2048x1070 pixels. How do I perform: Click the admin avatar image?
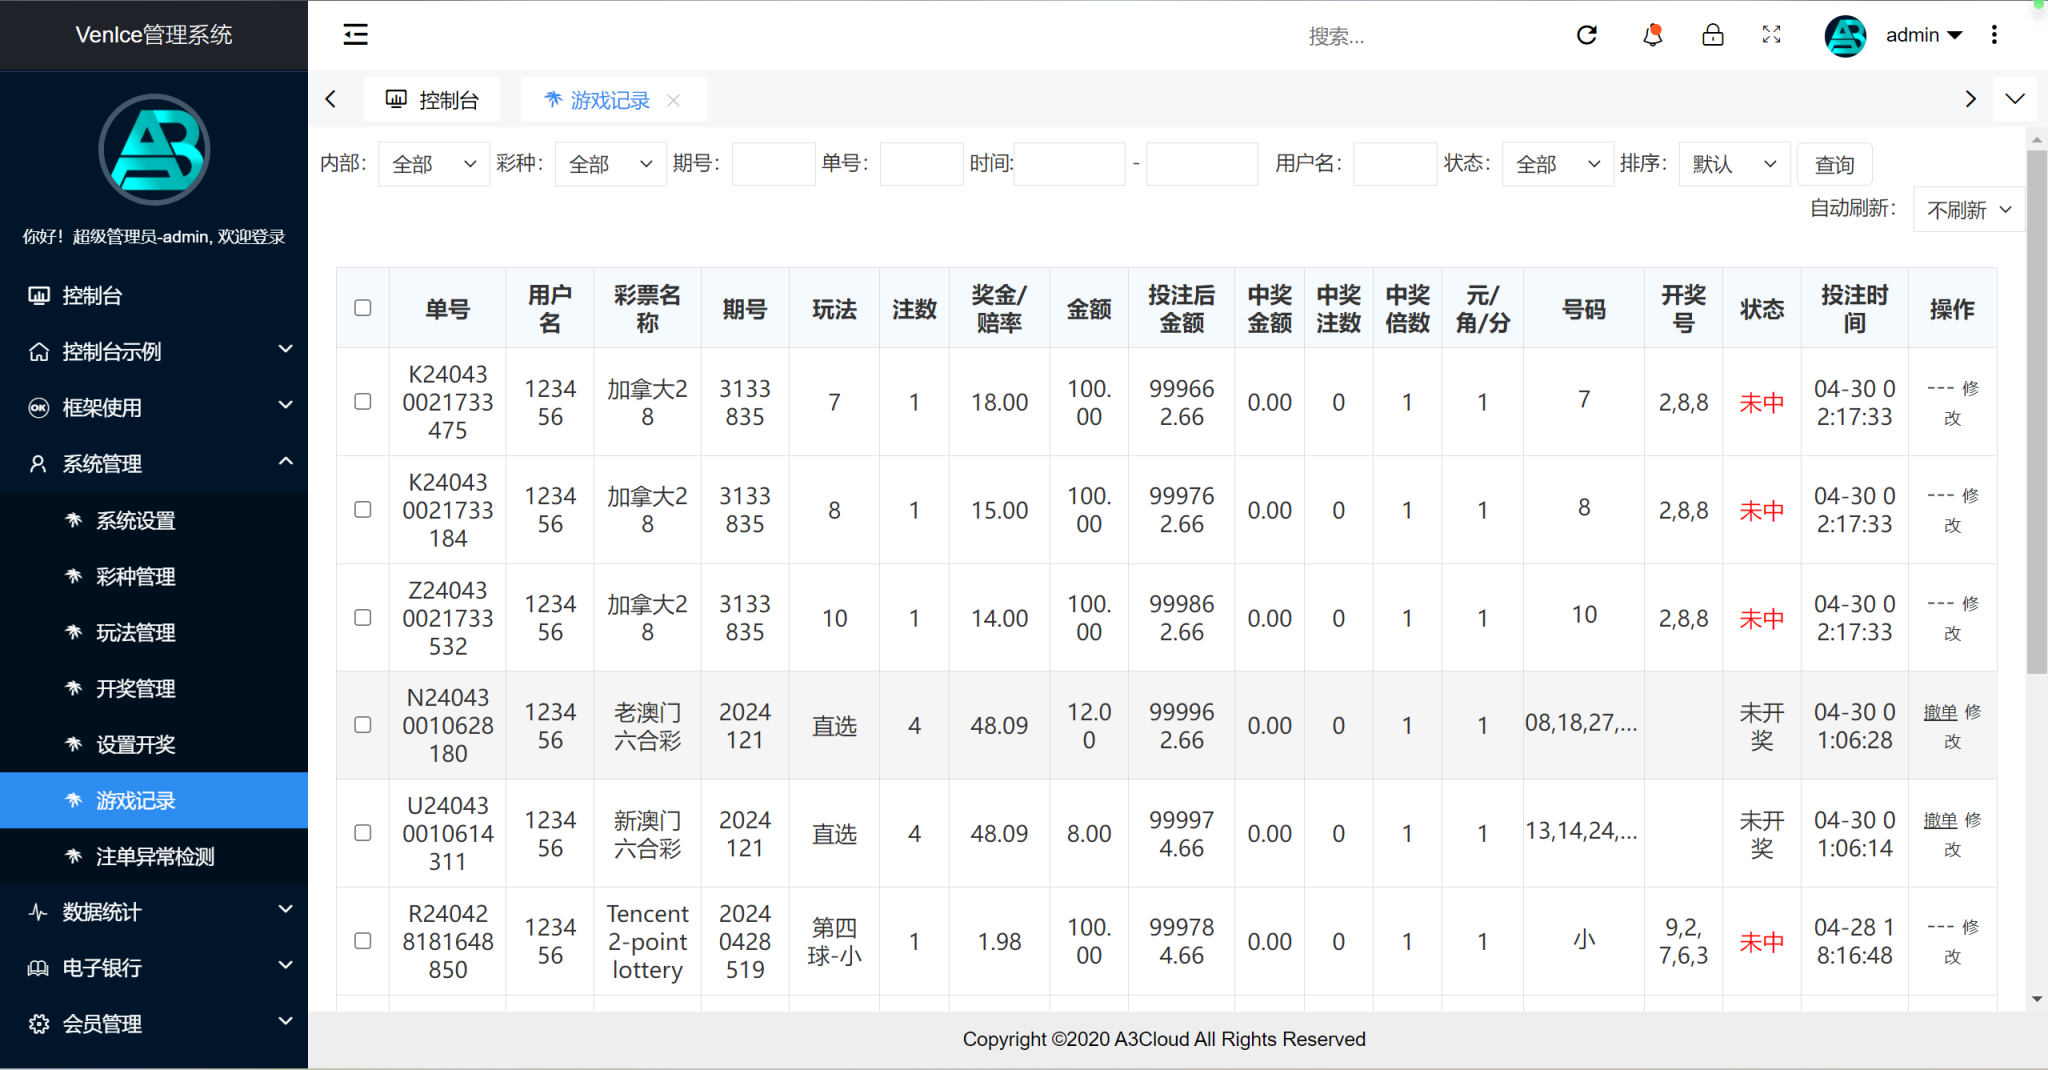tap(1845, 36)
